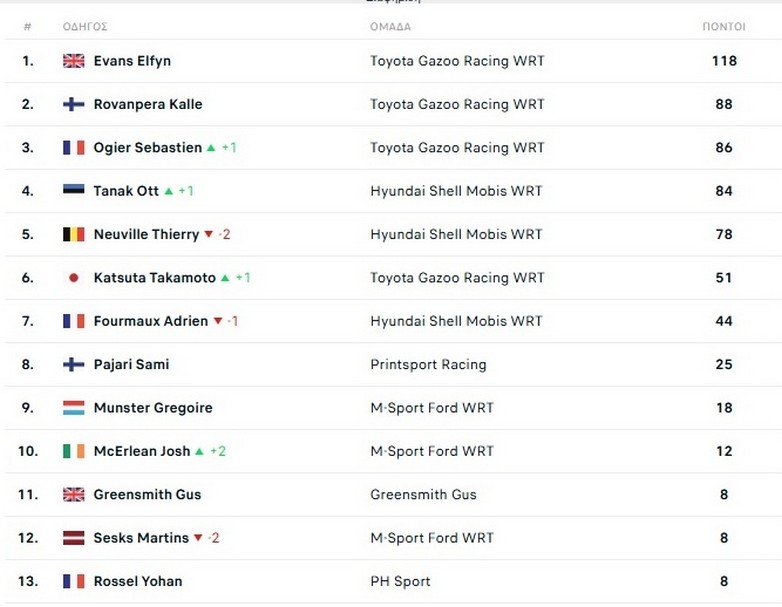The width and height of the screenshot is (782, 607).
Task: Click green up arrow beside Ogier Sebastien
Action: coord(211,148)
